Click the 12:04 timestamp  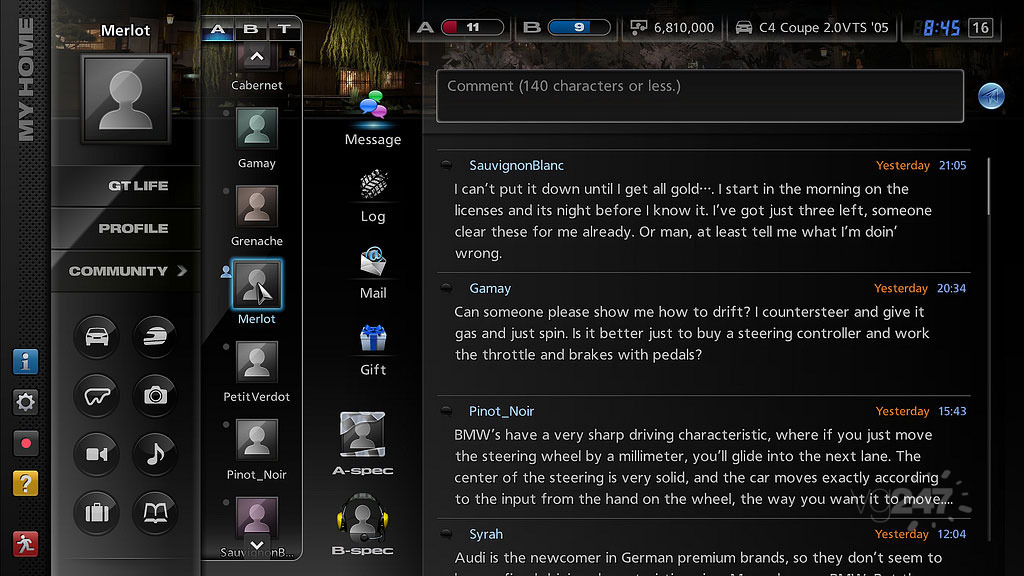coord(952,534)
